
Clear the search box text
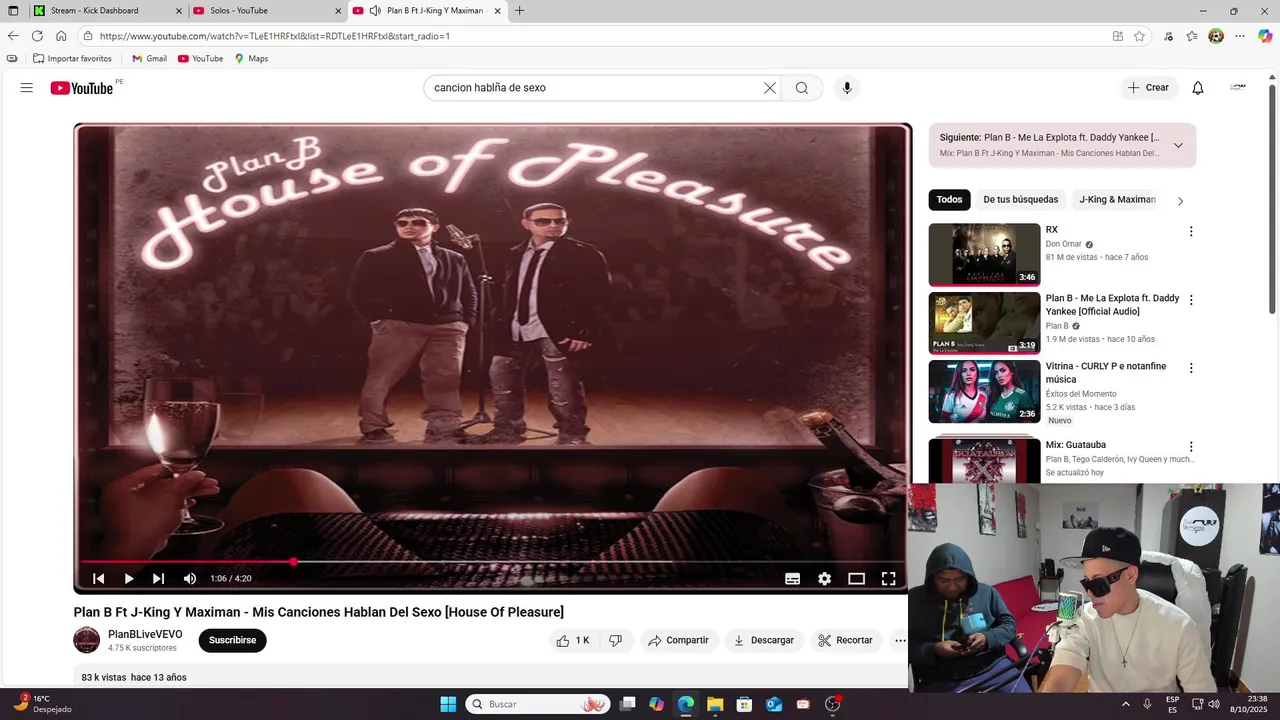coord(769,88)
